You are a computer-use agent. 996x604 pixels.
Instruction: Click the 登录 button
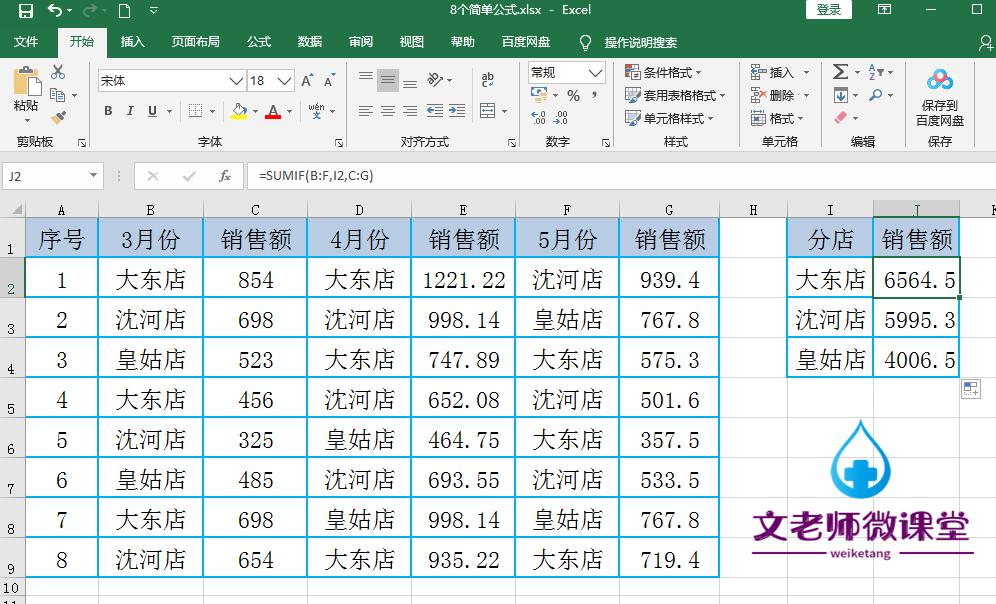pyautogui.click(x=828, y=10)
